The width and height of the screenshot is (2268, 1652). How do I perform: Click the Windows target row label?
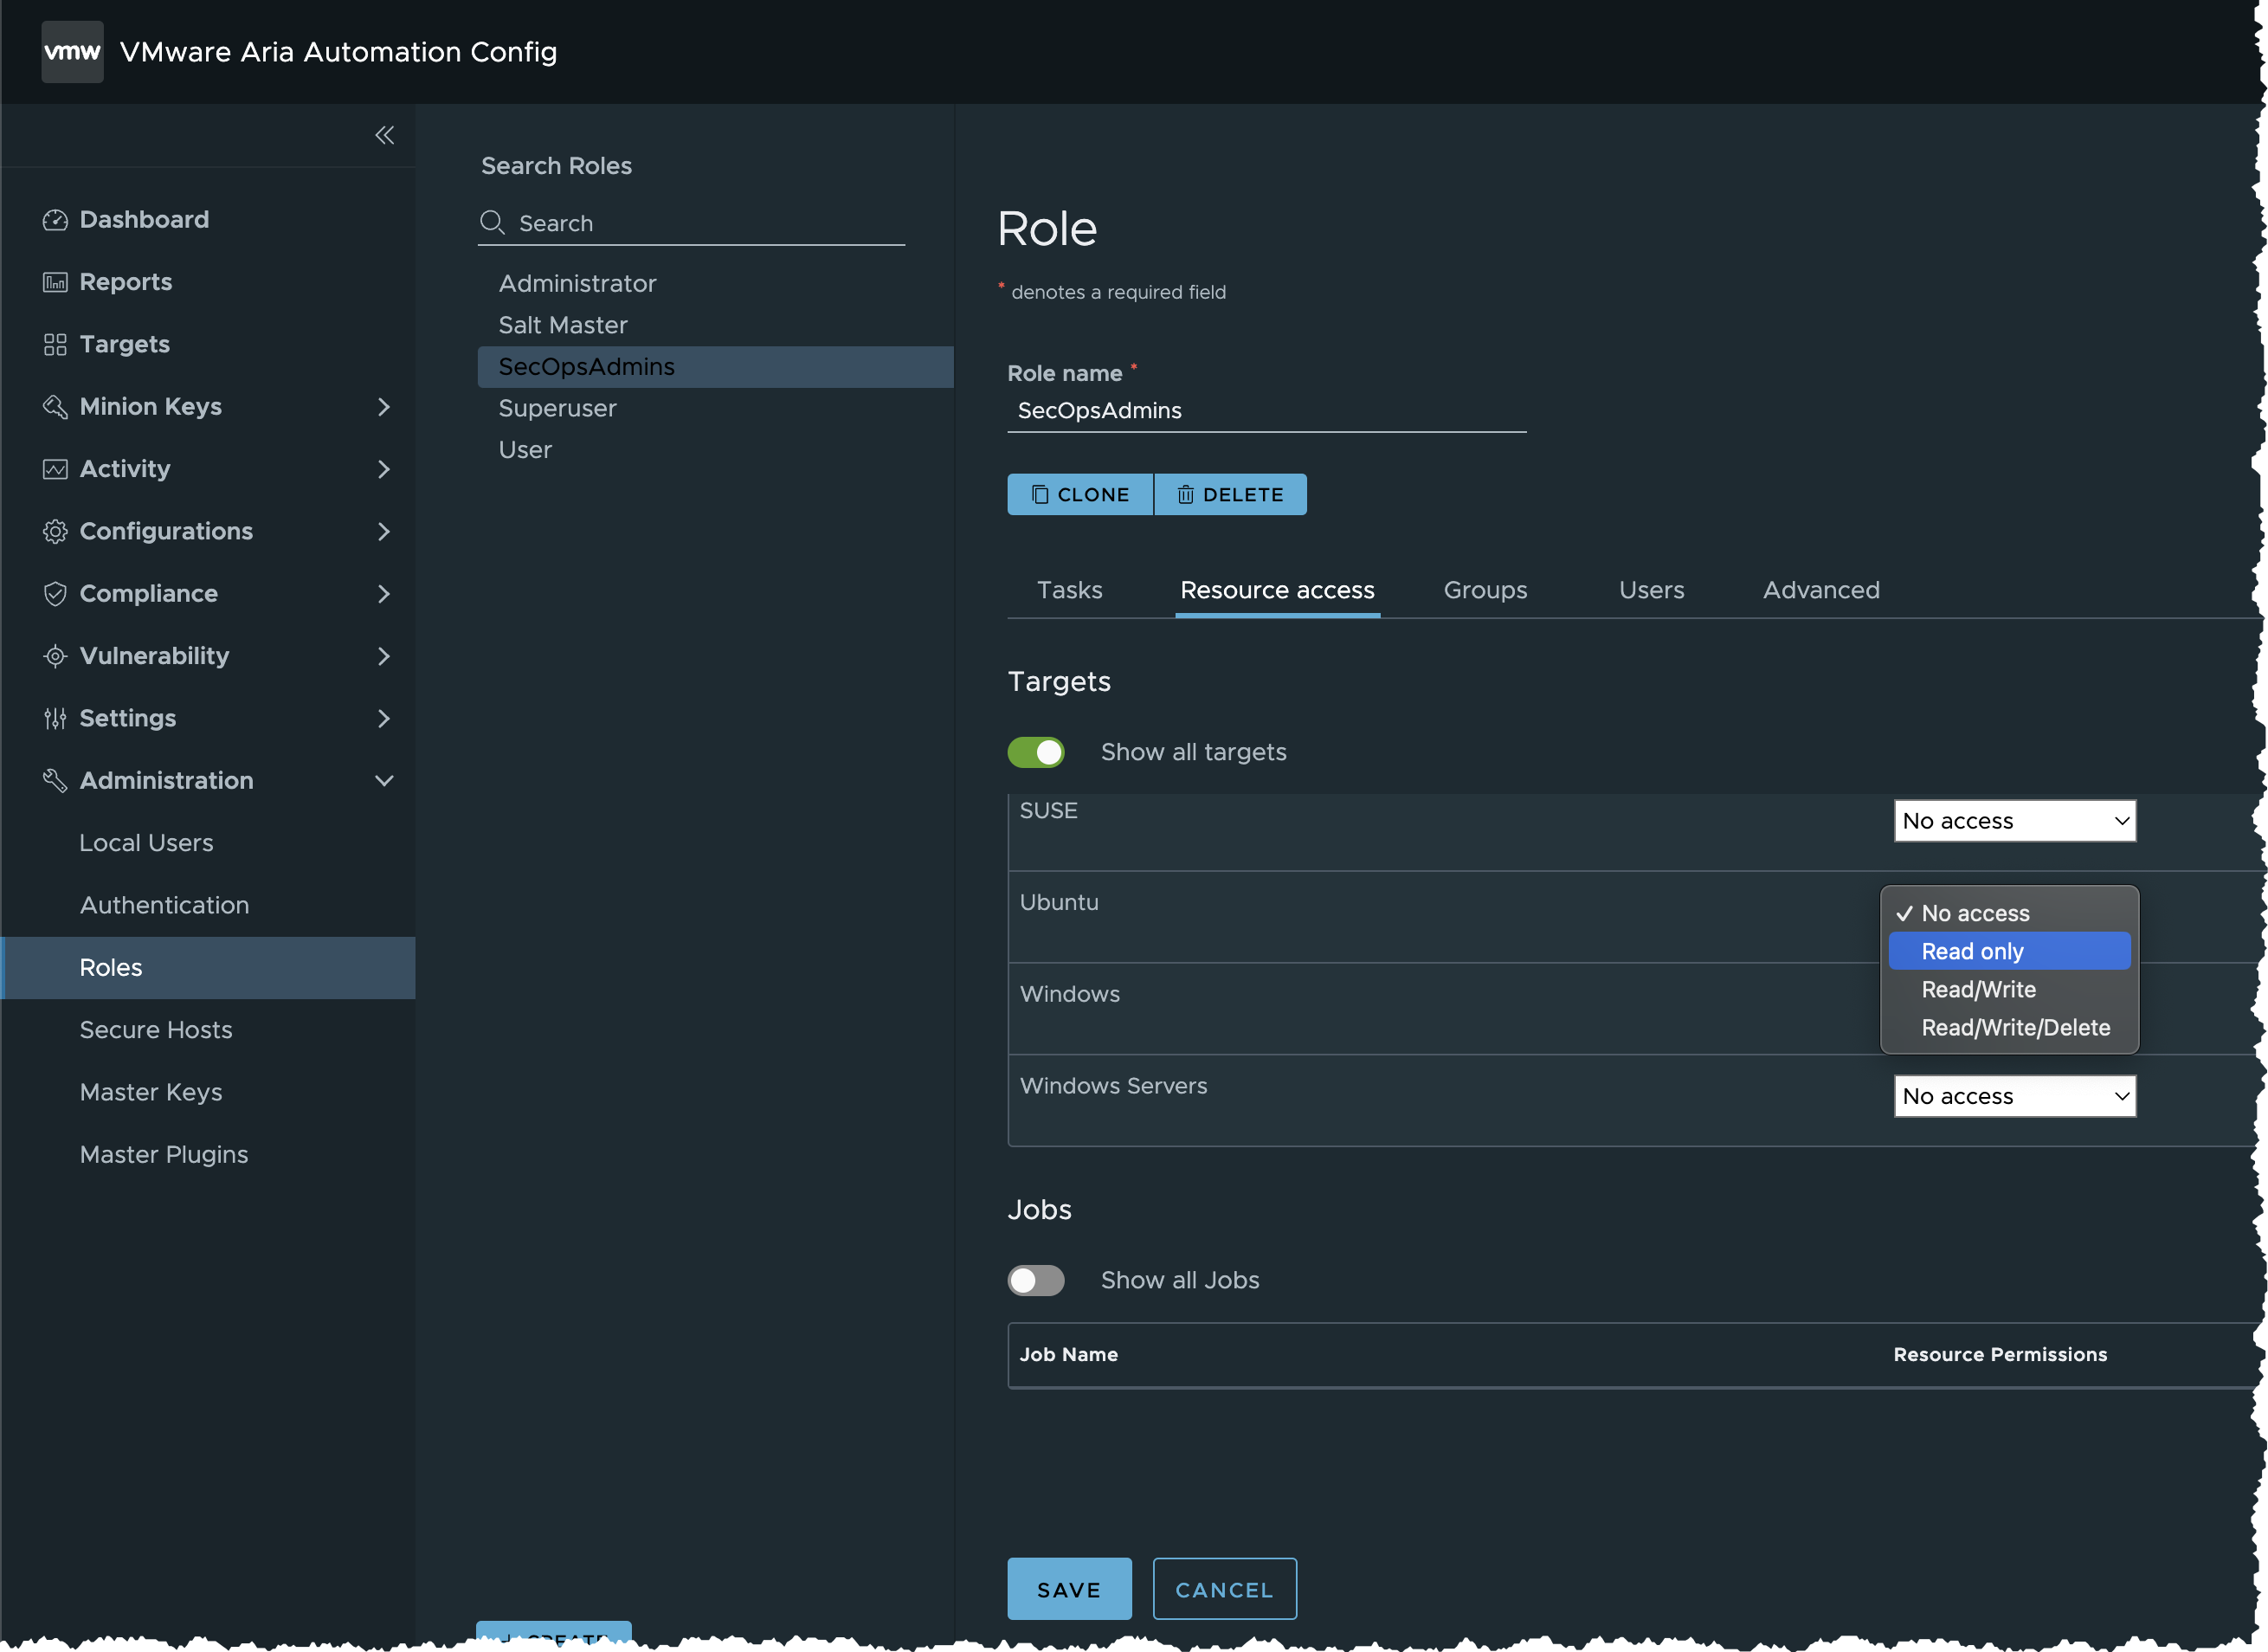1069,994
